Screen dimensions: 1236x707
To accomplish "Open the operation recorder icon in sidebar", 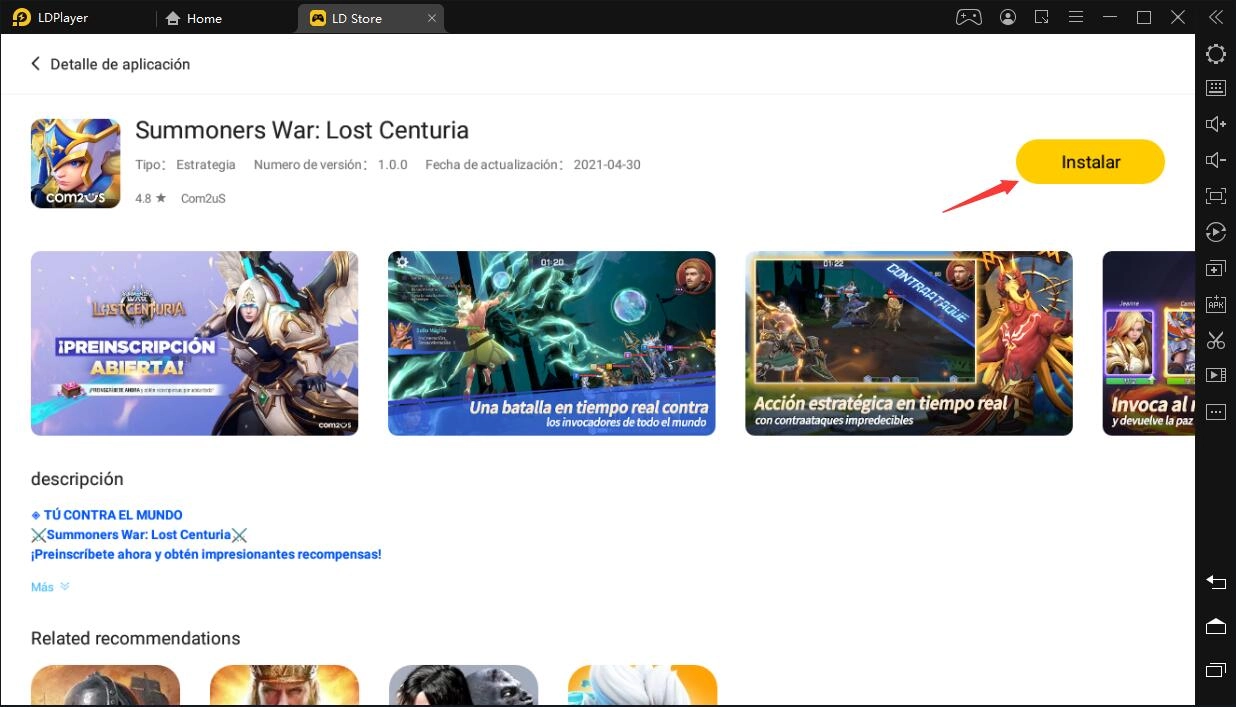I will click(x=1216, y=232).
